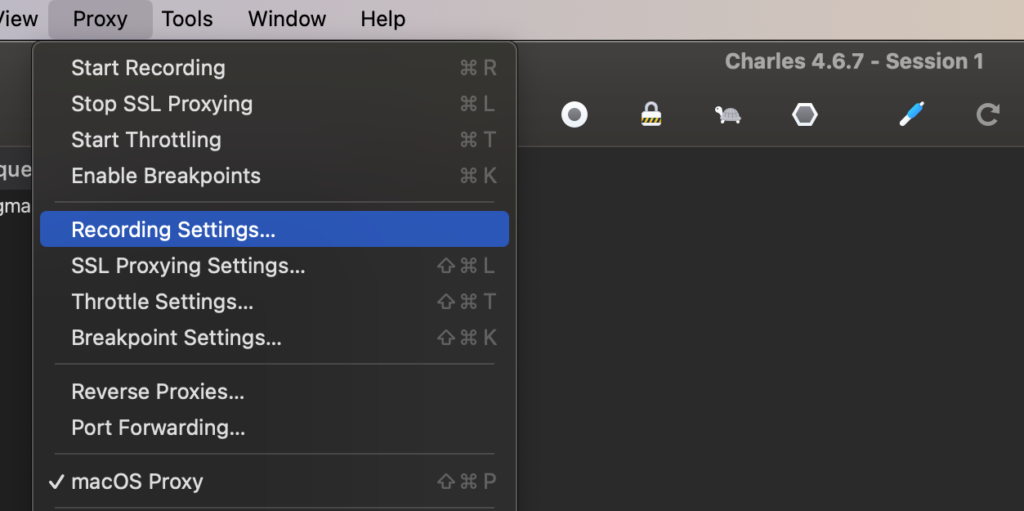This screenshot has width=1024, height=511.
Task: Open the Tools menu in menu bar
Action: [x=187, y=19]
